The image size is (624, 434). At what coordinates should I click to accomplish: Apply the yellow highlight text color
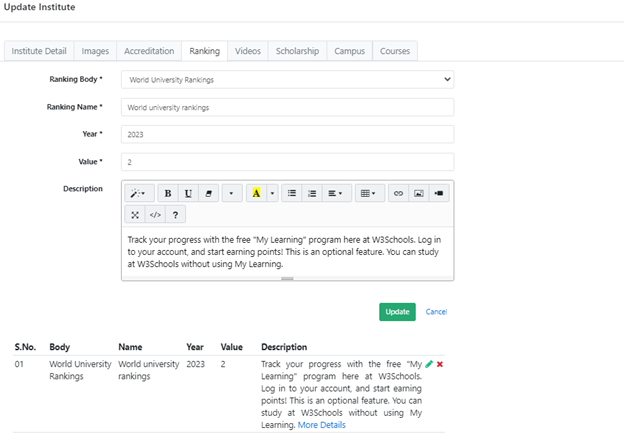coord(257,193)
